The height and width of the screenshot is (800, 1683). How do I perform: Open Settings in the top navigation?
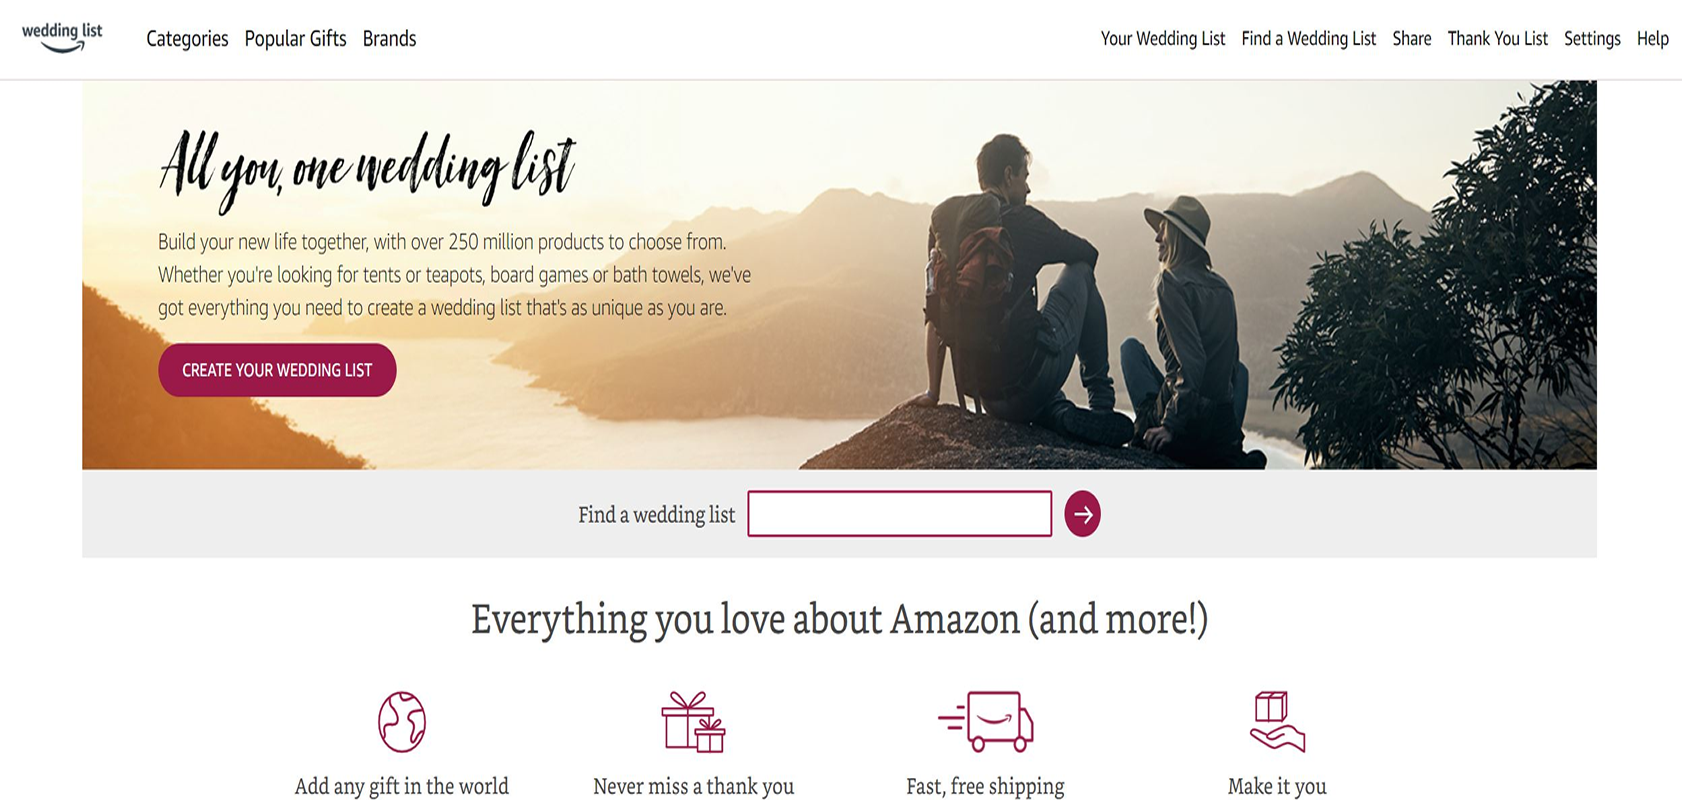coord(1592,39)
